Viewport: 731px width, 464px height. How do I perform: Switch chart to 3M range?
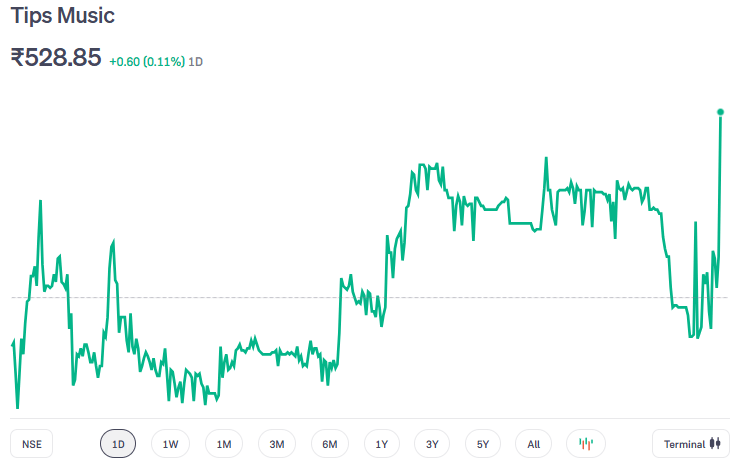click(x=277, y=443)
